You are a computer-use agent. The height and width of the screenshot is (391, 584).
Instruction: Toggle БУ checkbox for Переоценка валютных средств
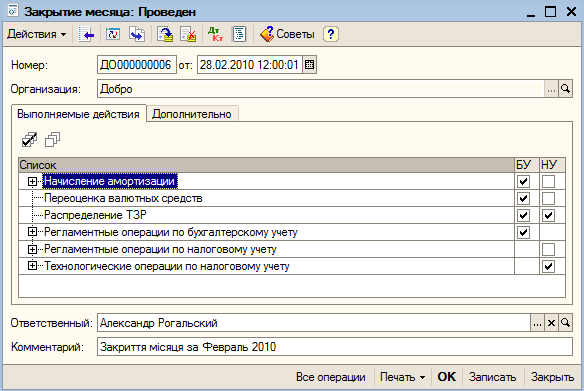point(523,198)
